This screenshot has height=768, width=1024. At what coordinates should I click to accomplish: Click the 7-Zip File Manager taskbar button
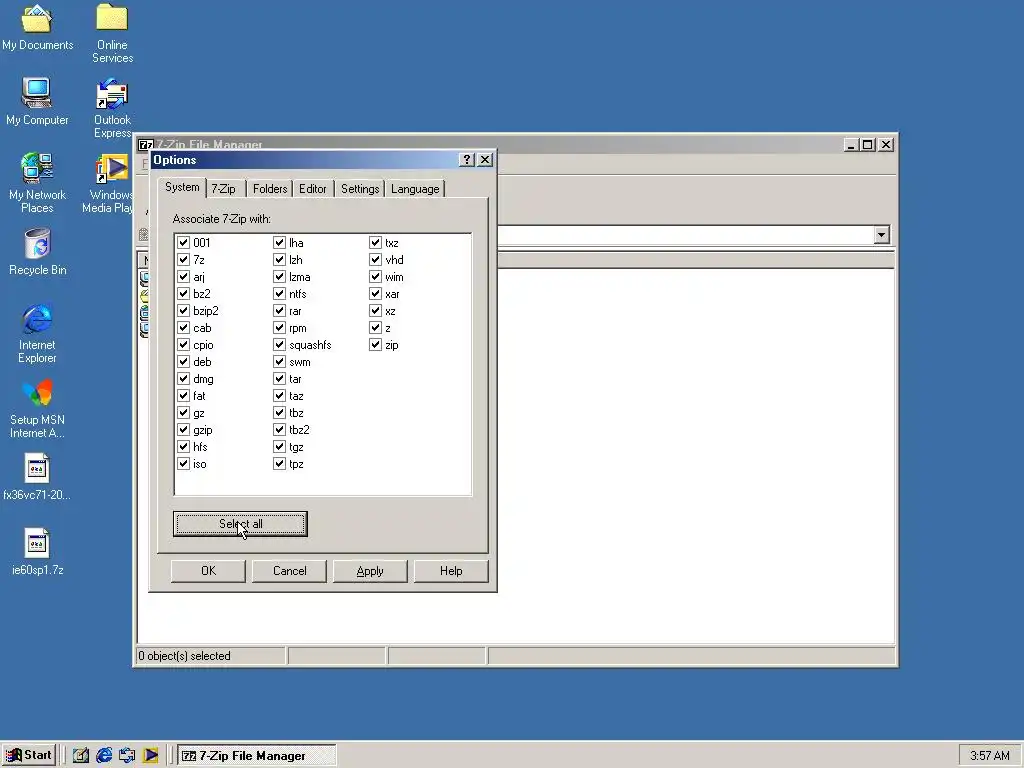coord(257,756)
